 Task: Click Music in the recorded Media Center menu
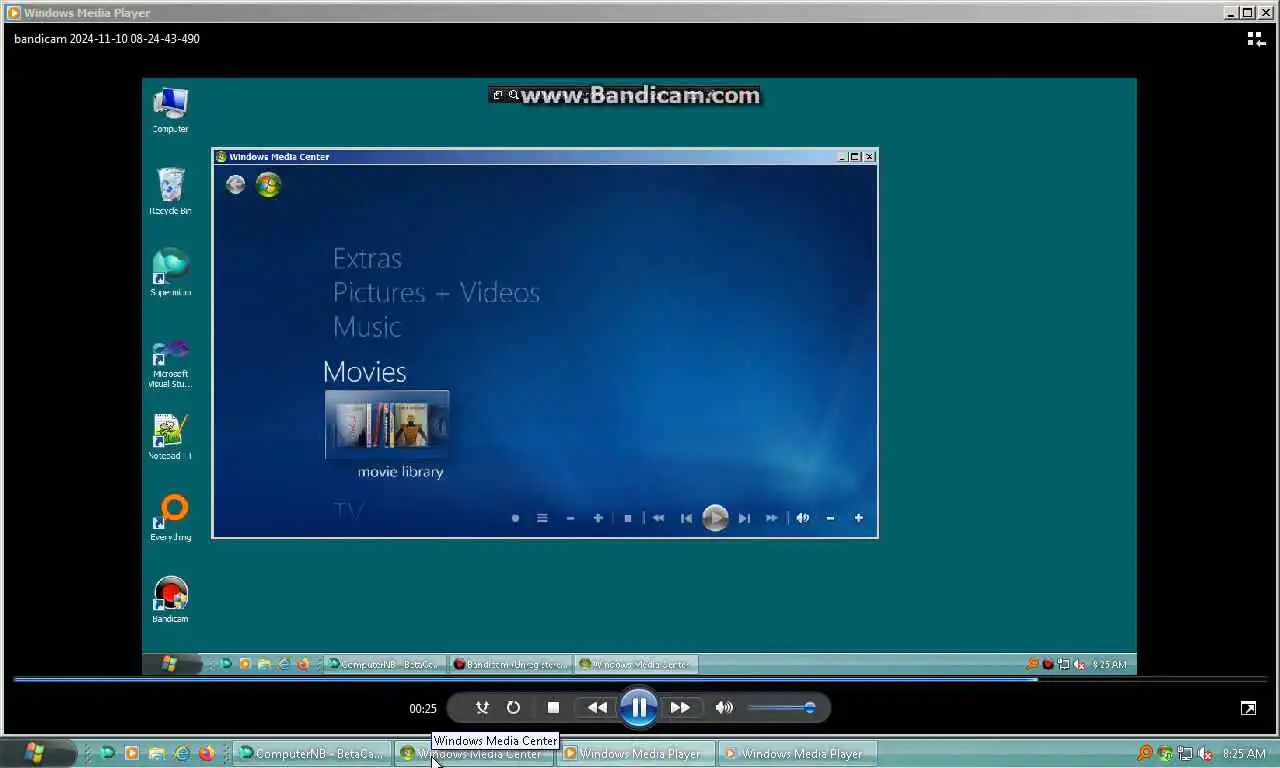(x=367, y=327)
